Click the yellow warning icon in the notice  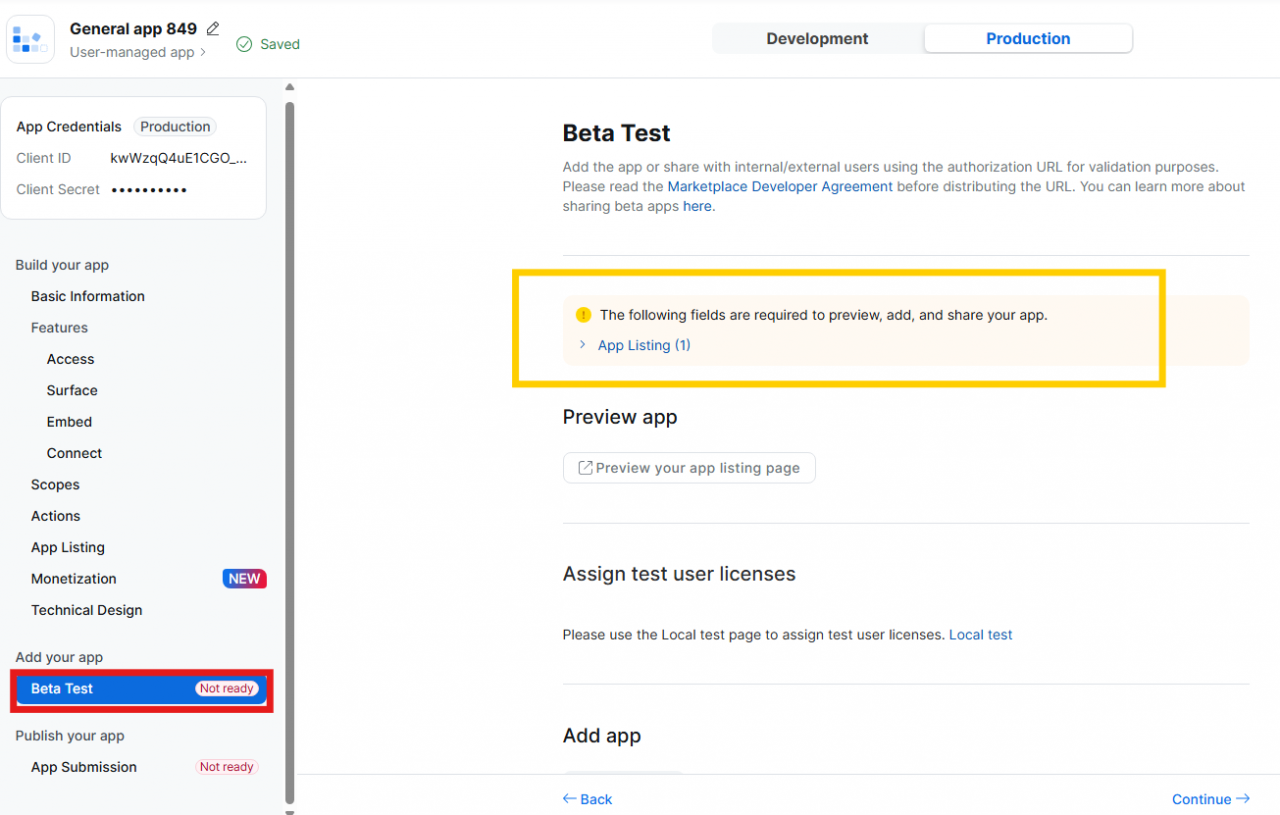point(584,315)
